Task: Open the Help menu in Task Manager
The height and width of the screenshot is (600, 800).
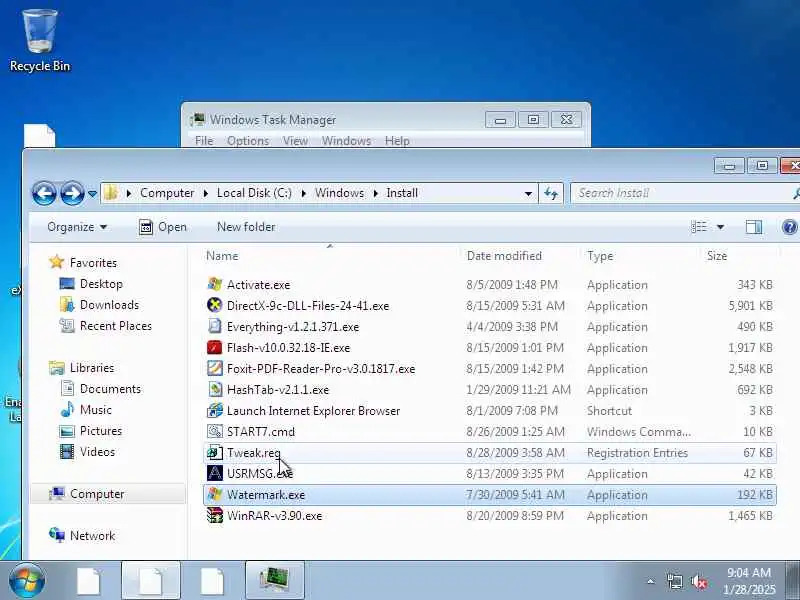Action: coord(397,141)
